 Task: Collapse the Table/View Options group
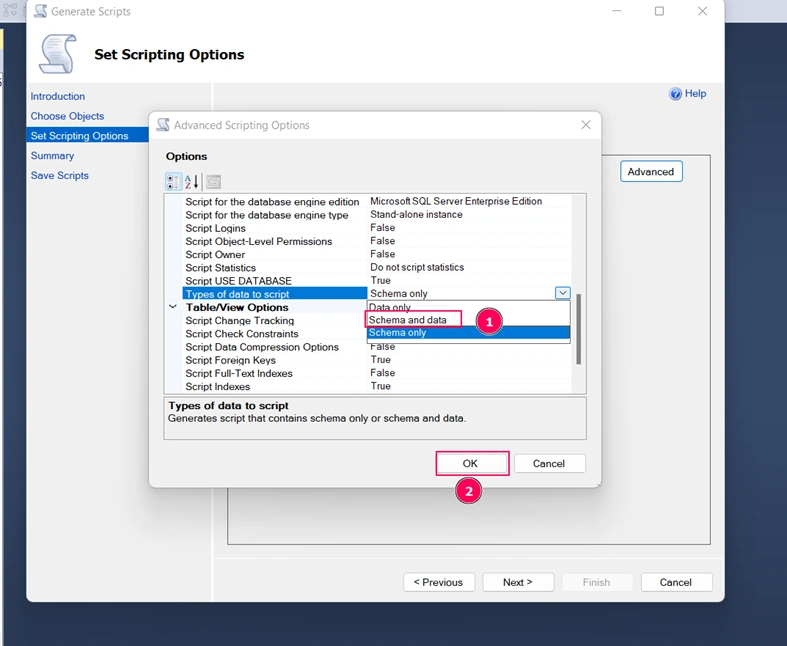click(173, 307)
